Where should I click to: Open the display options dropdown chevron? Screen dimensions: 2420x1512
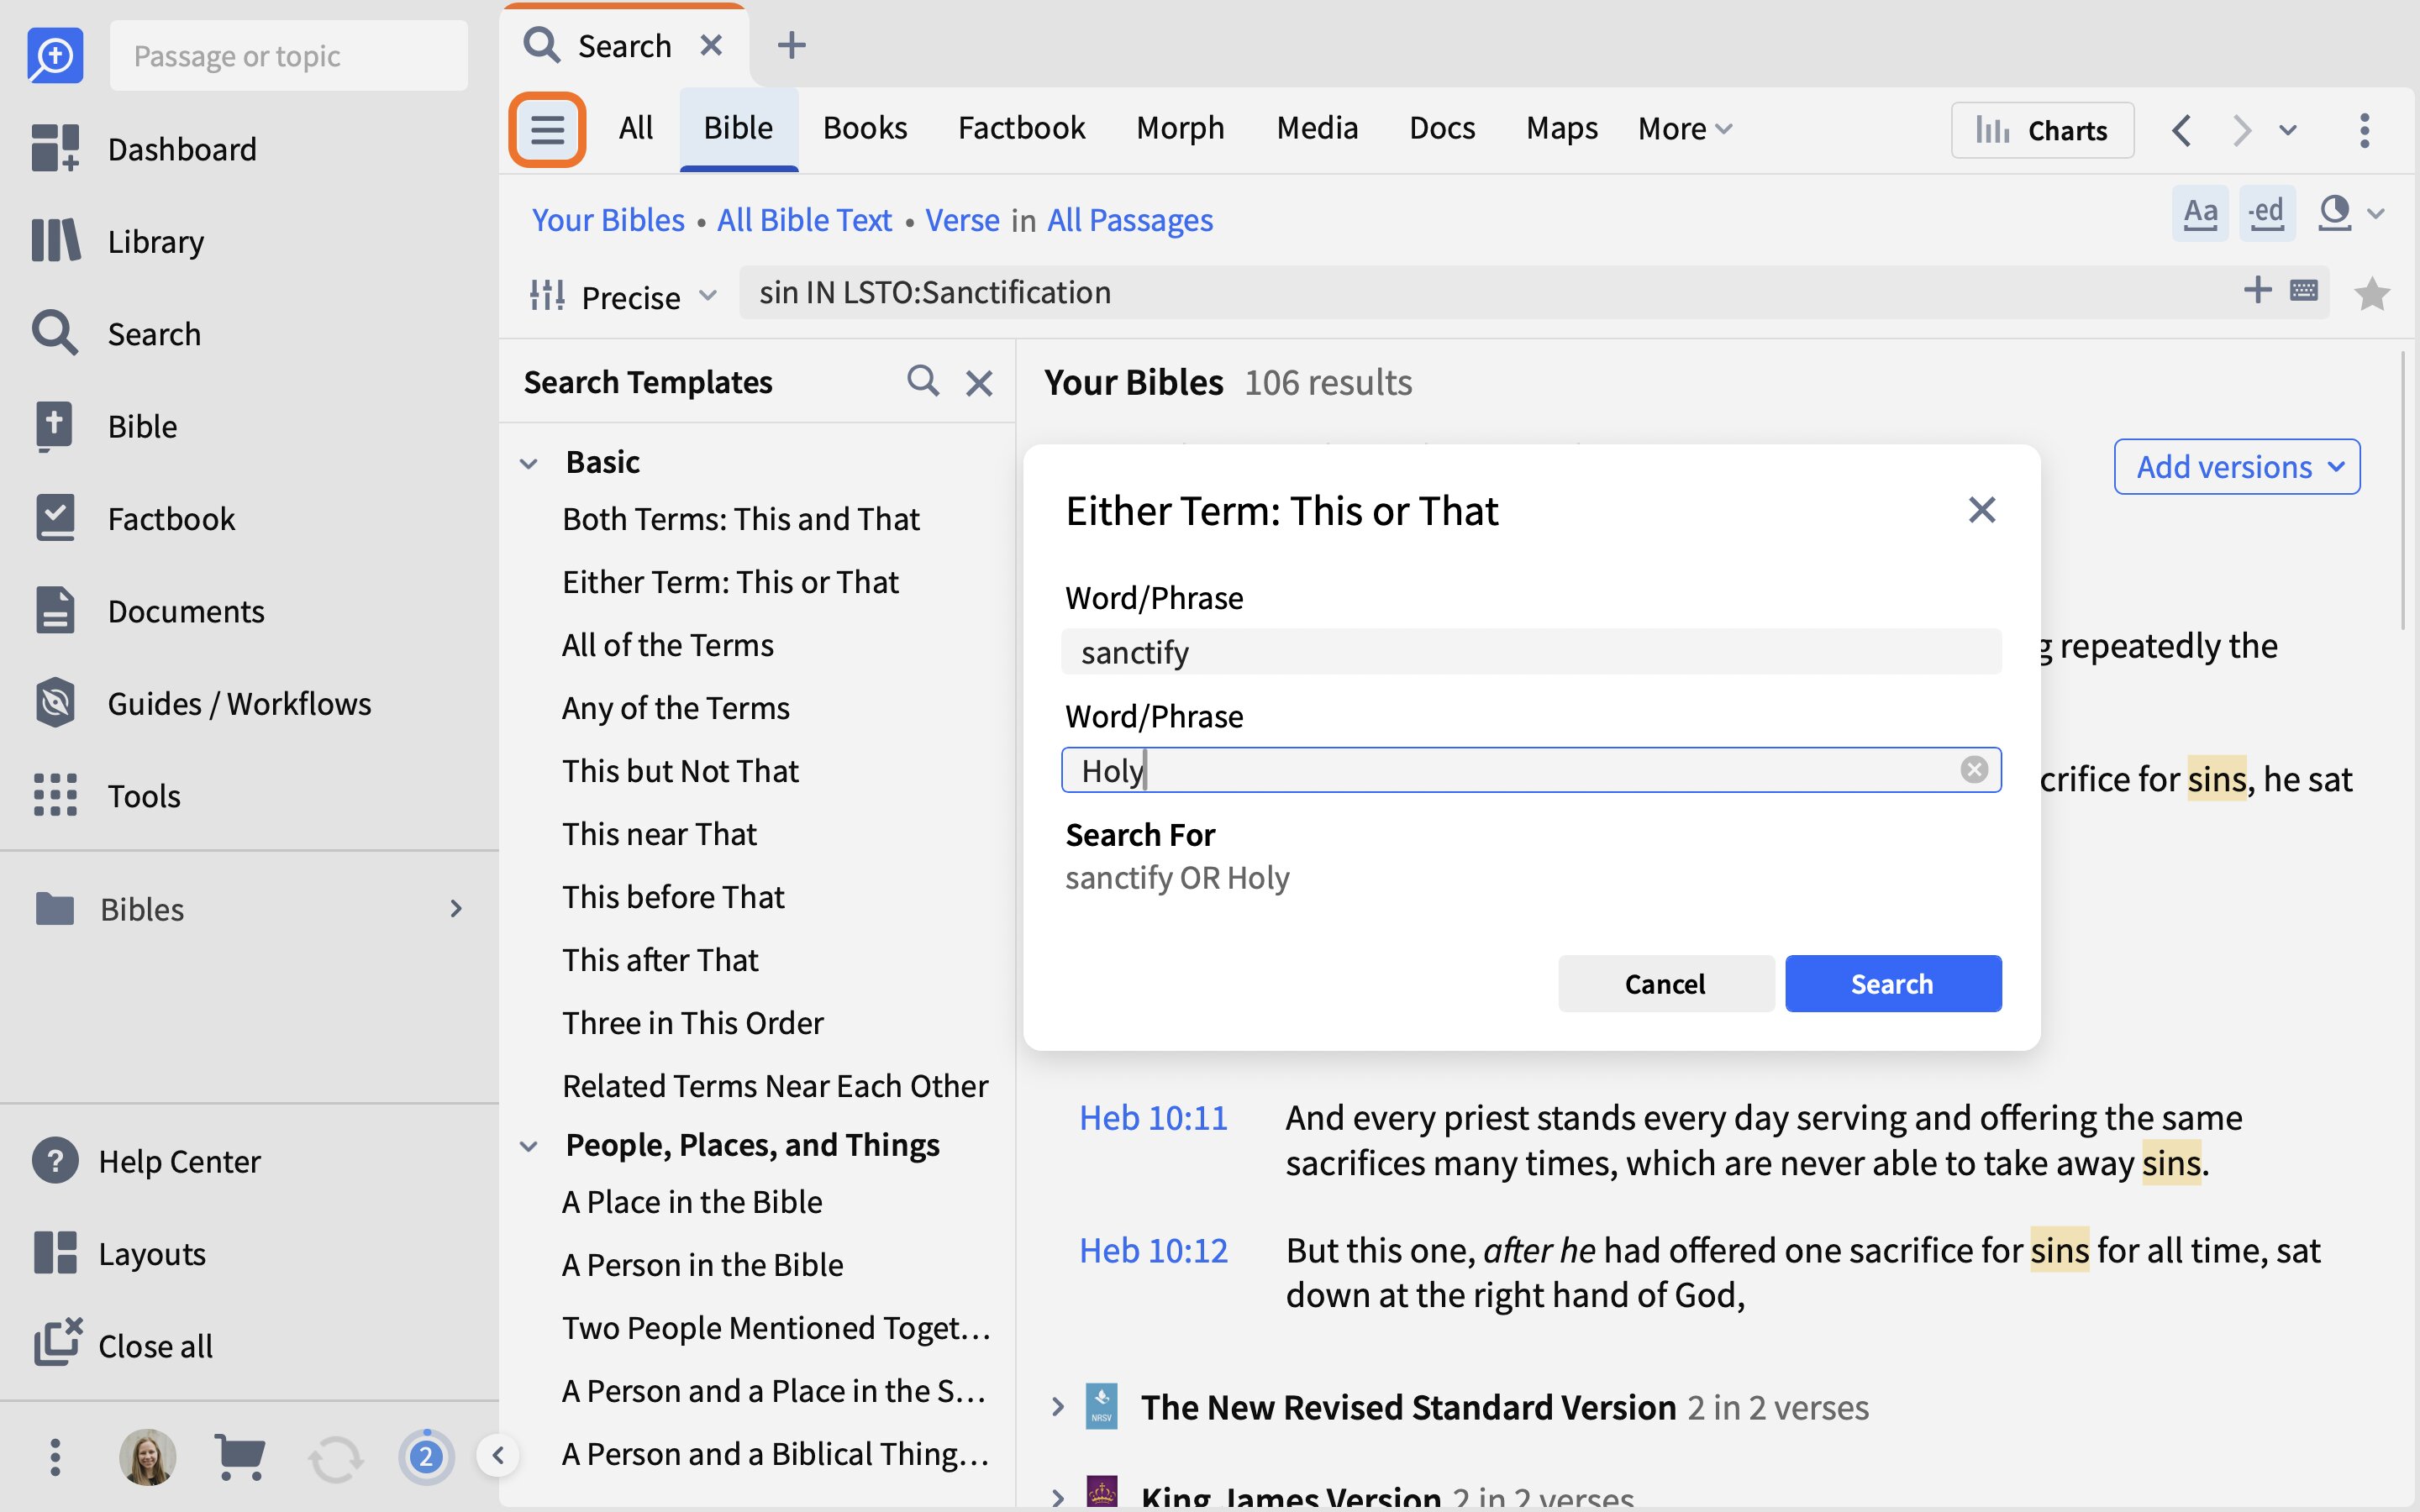click(x=2377, y=213)
